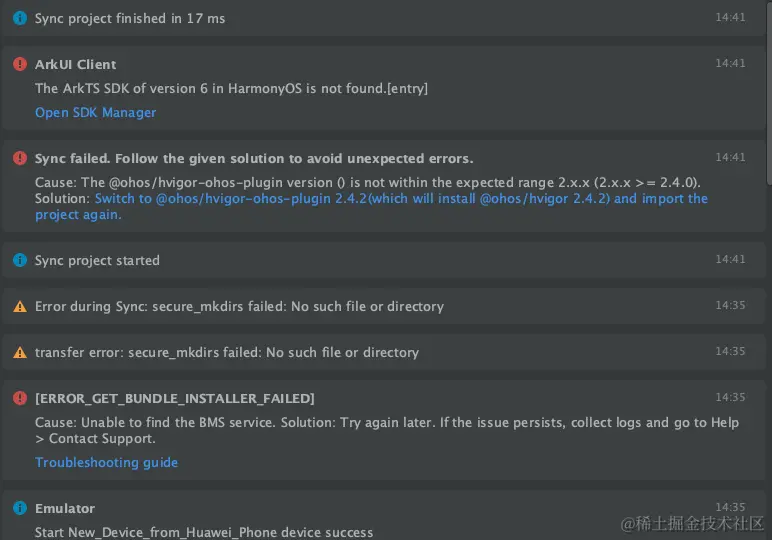772x540 pixels.
Task: Click the ArkTS SDK not found message text
Action: (x=231, y=89)
